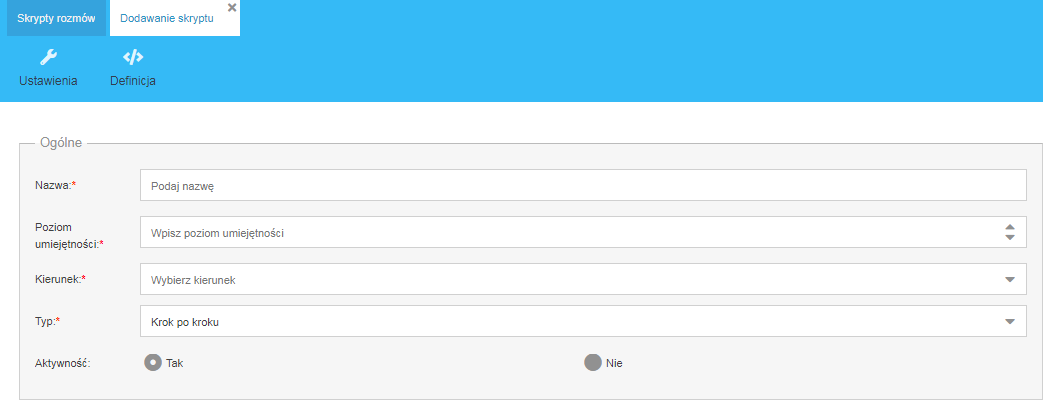Image resolution: width=1043 pixels, height=400 pixels.
Task: Open the Ustawienia wrench icon
Action: point(49,58)
